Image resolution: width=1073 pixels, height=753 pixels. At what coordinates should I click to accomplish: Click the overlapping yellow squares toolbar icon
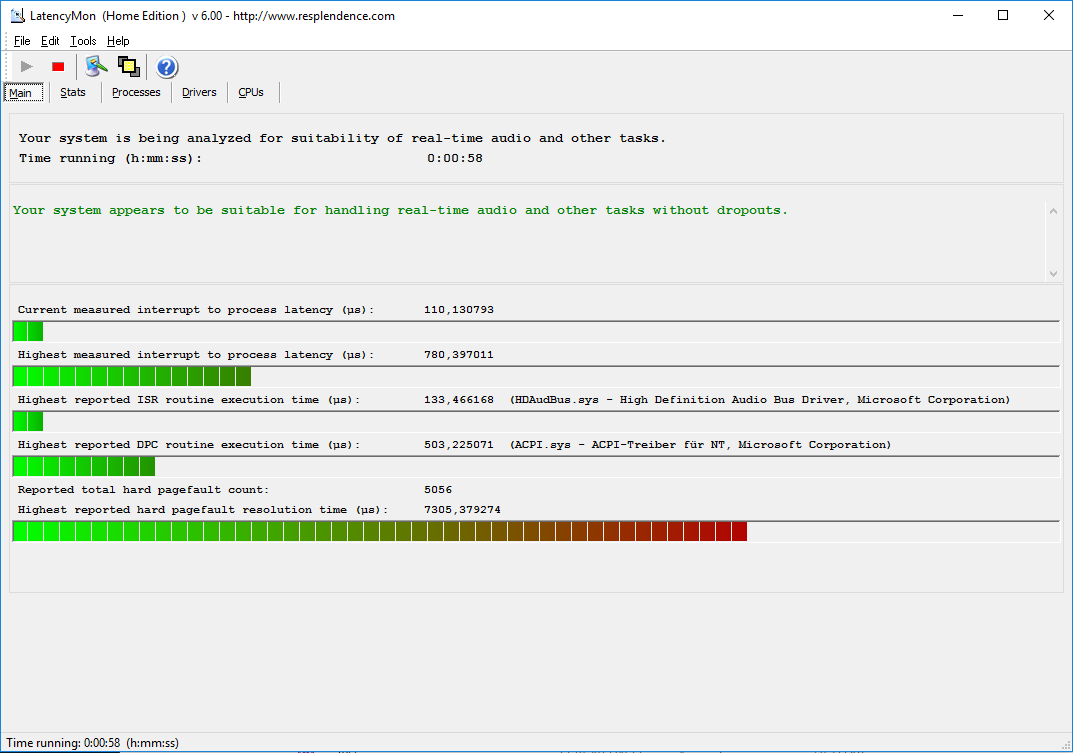[129, 66]
